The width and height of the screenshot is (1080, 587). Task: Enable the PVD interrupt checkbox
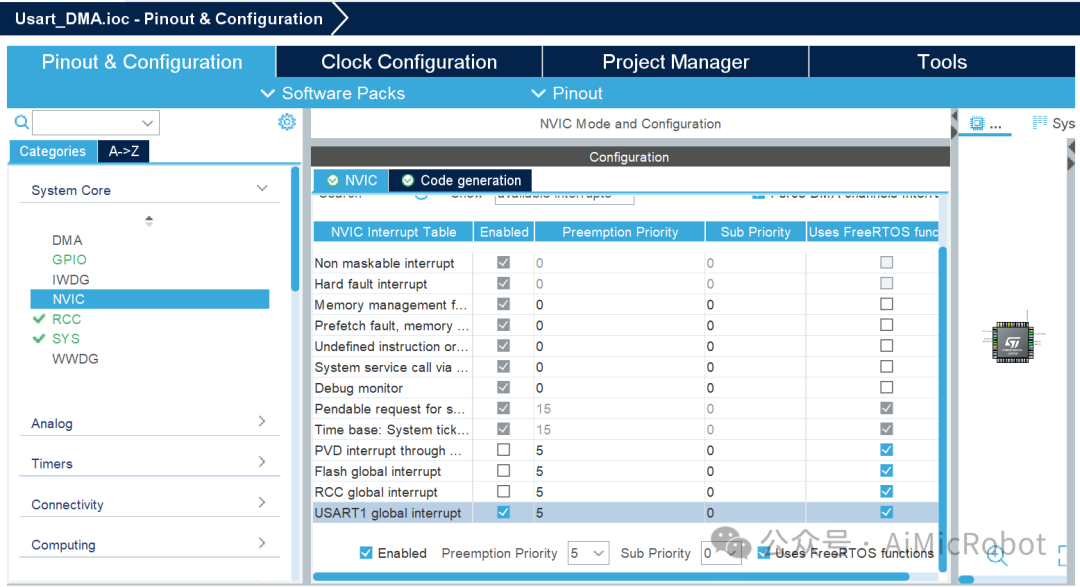503,450
